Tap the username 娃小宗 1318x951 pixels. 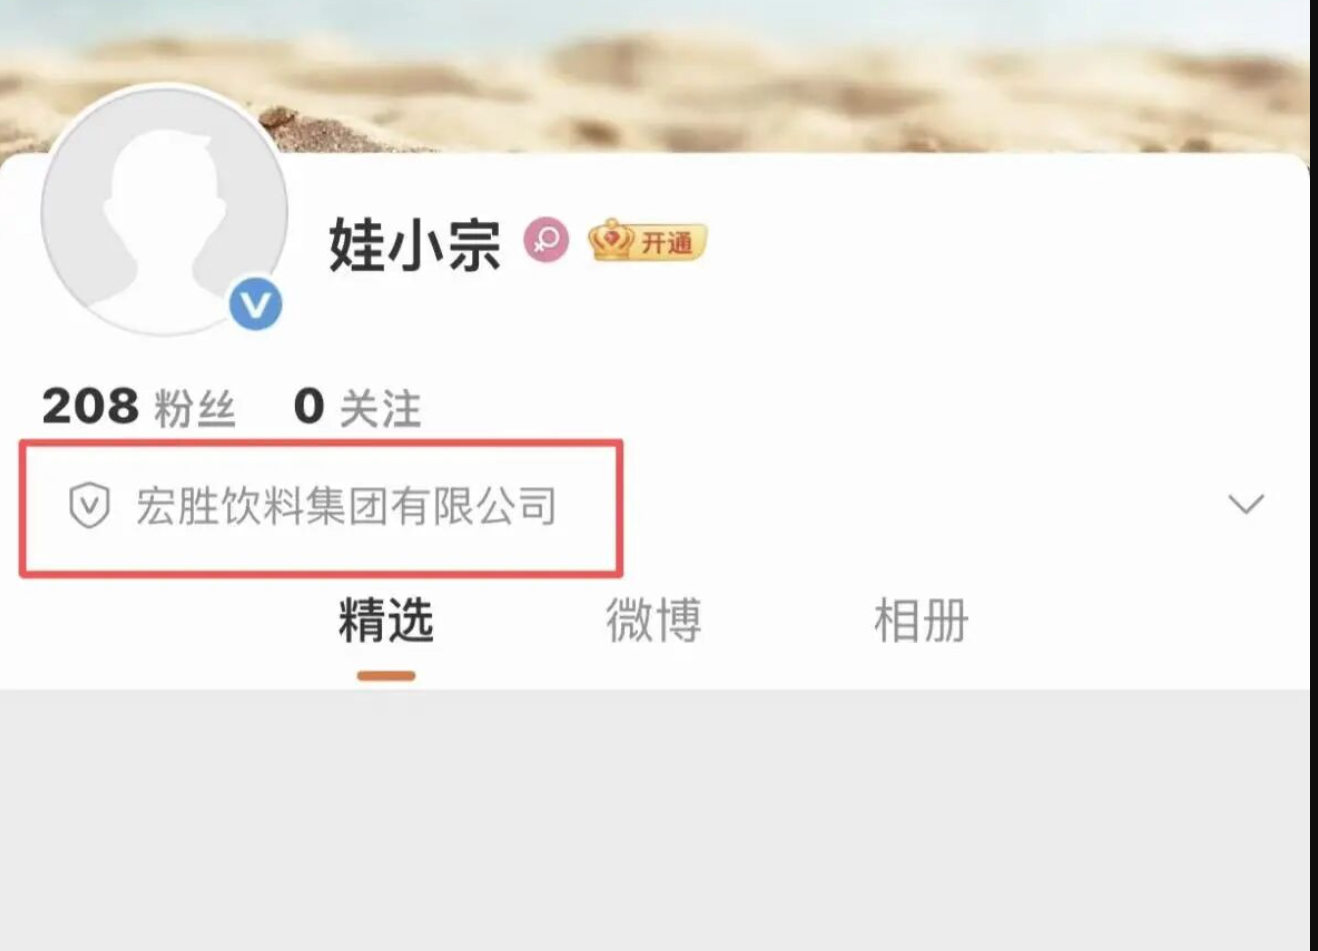414,243
